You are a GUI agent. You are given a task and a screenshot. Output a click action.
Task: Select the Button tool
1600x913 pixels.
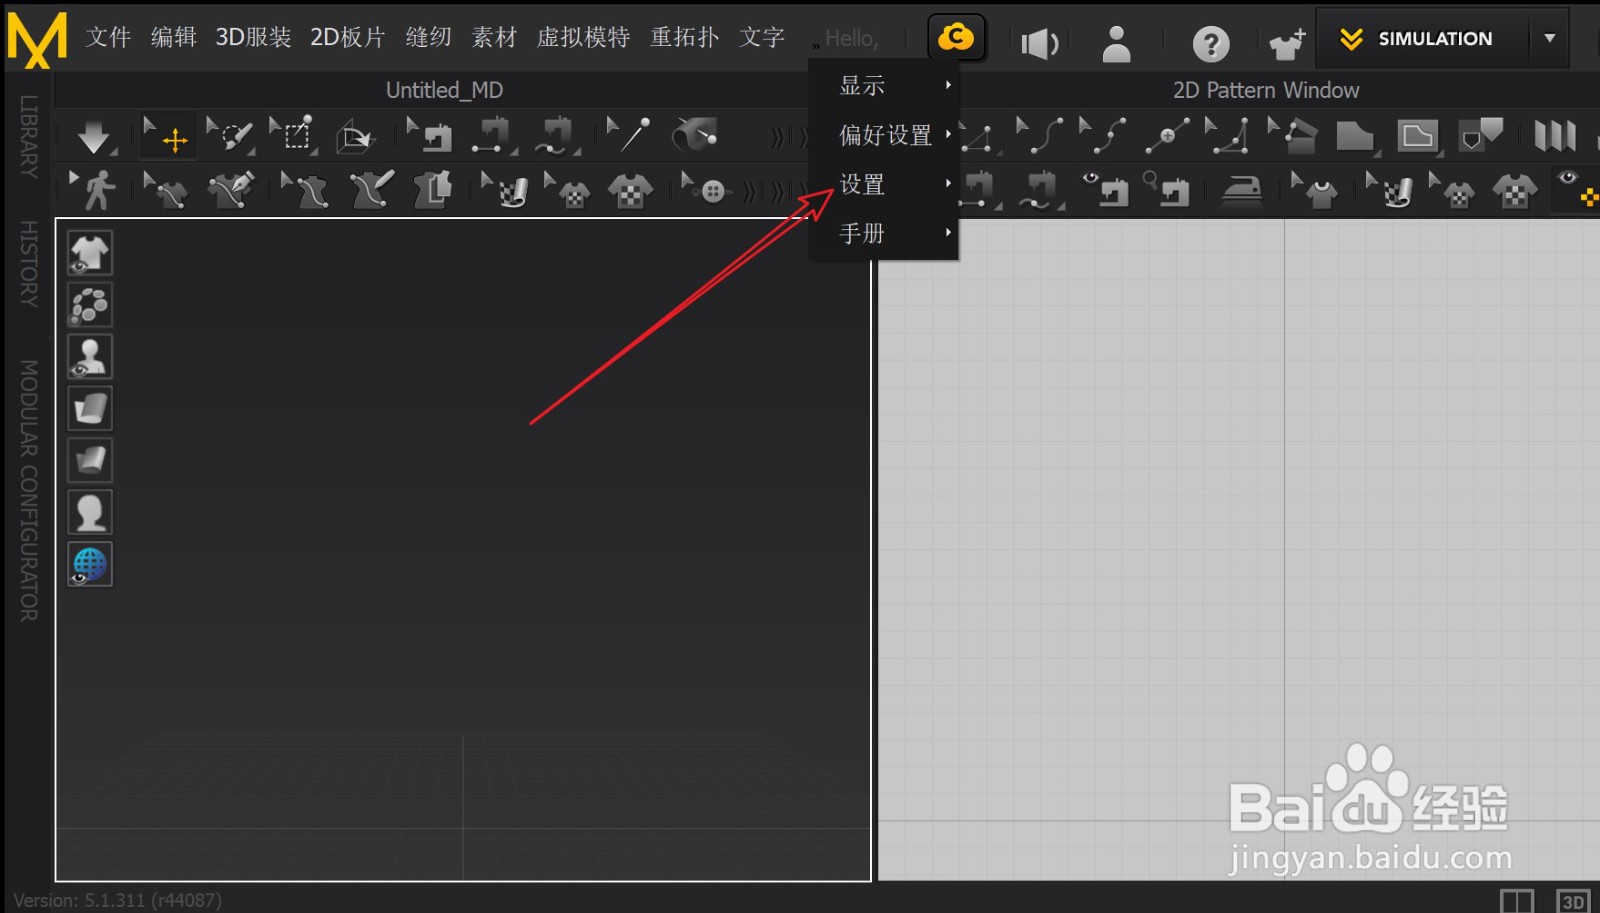[706, 190]
